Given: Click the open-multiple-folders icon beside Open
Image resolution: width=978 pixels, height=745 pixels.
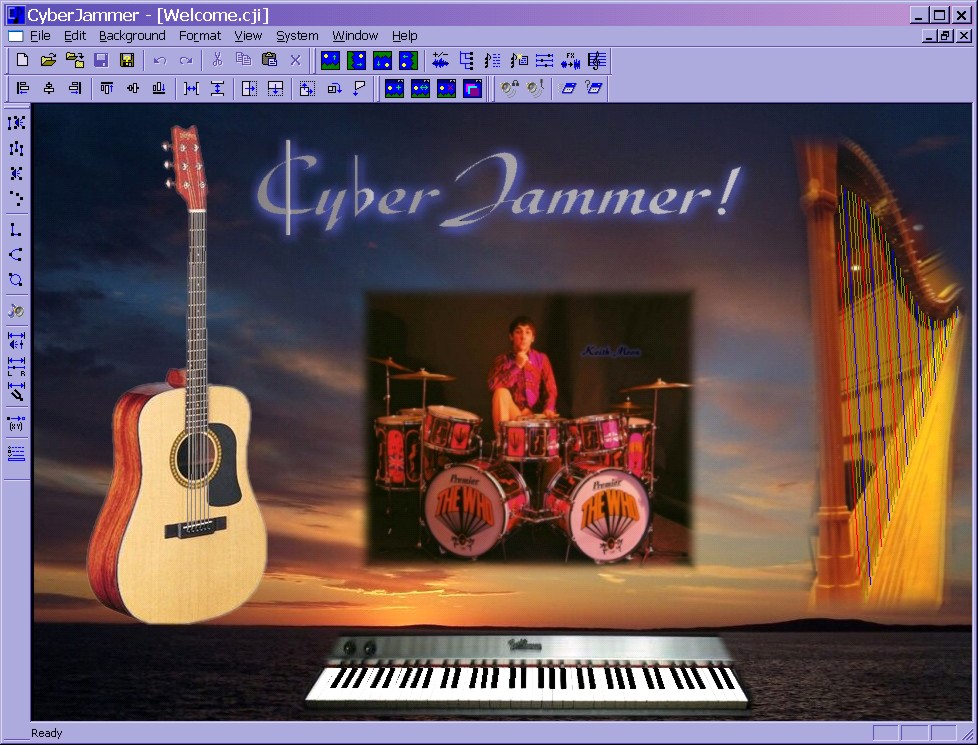Looking at the screenshot, I should pos(75,60).
